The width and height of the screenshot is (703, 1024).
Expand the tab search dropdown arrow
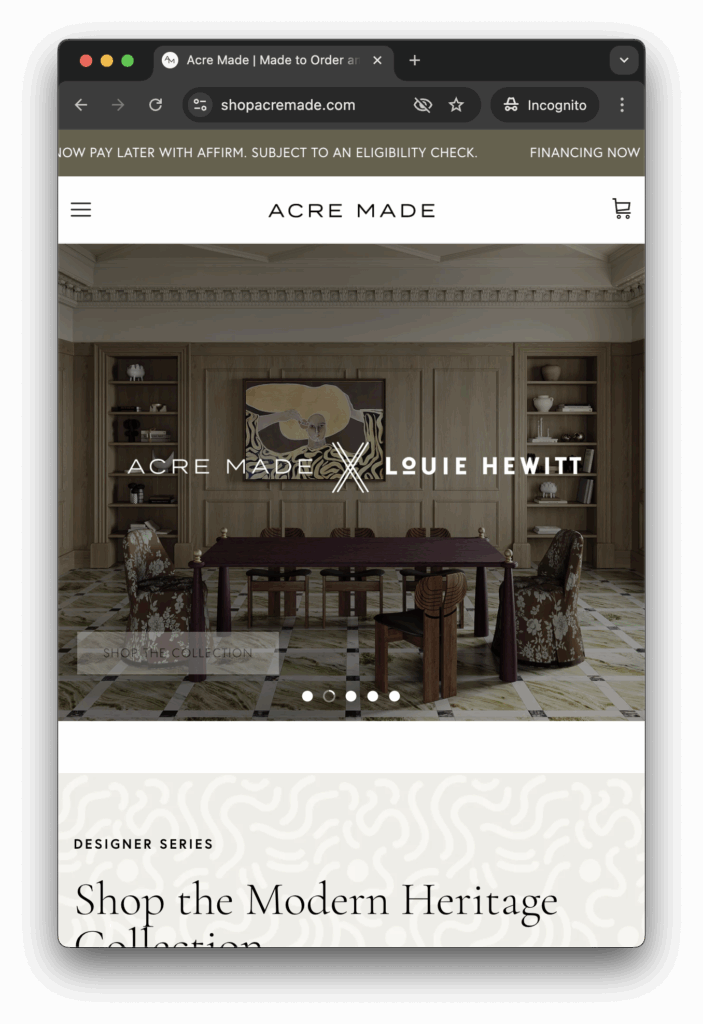(624, 60)
